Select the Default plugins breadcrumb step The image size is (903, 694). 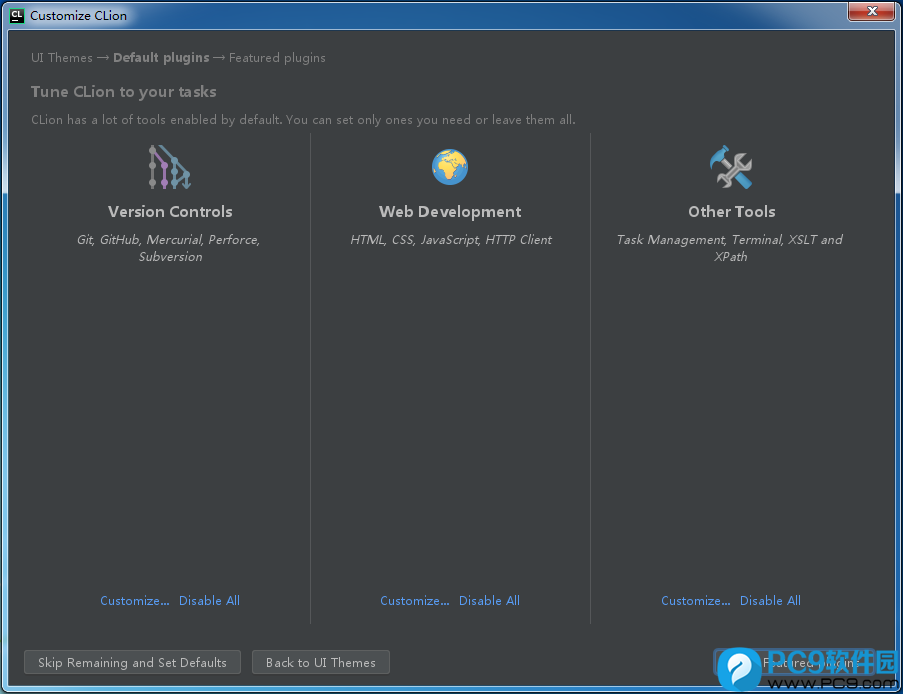click(161, 58)
